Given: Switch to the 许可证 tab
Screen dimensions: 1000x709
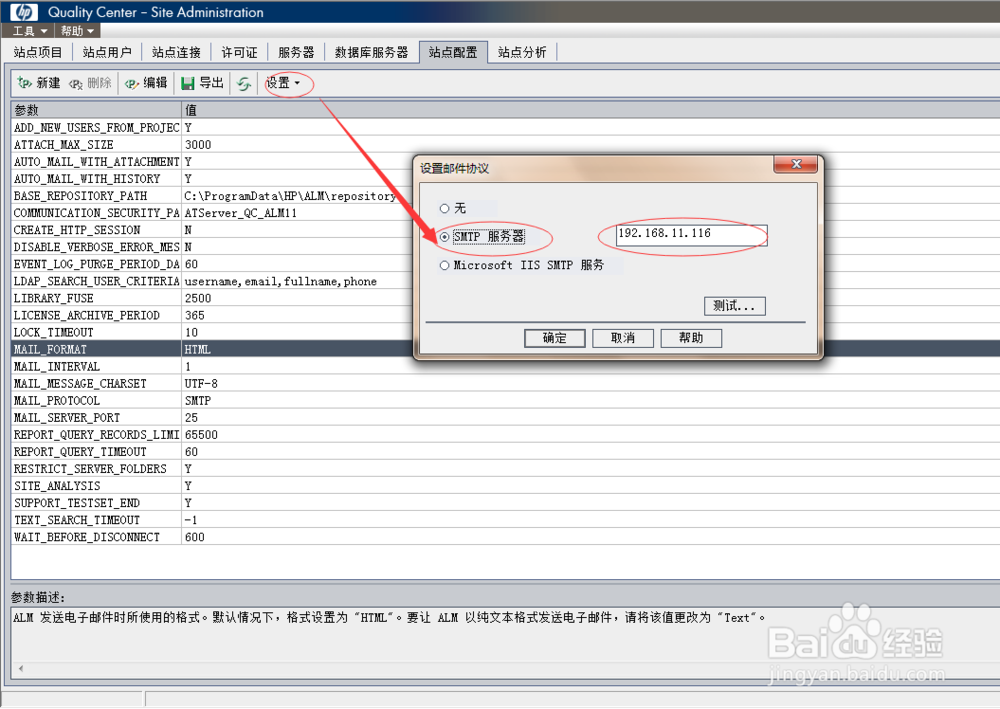Looking at the screenshot, I should [239, 52].
